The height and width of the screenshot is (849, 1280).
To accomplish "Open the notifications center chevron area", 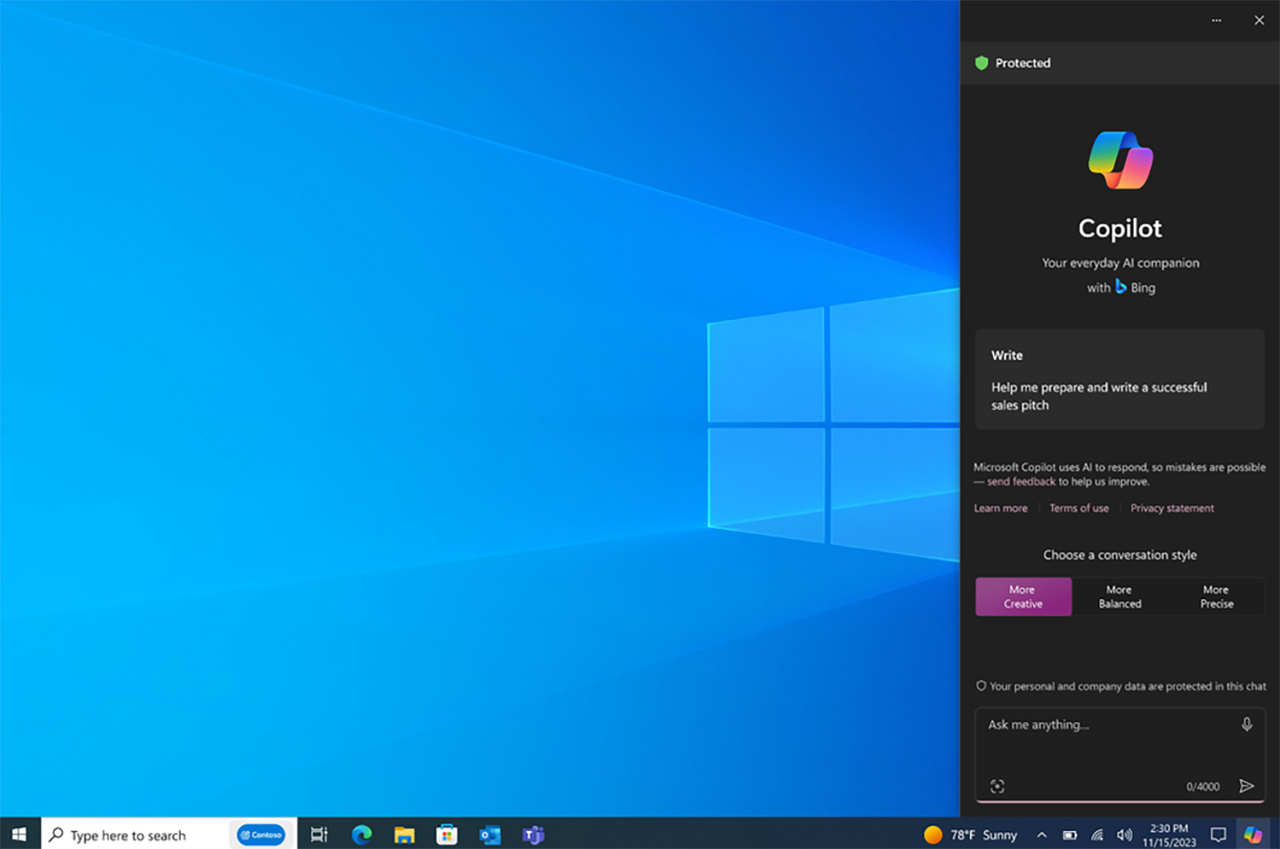I will [x=1218, y=834].
